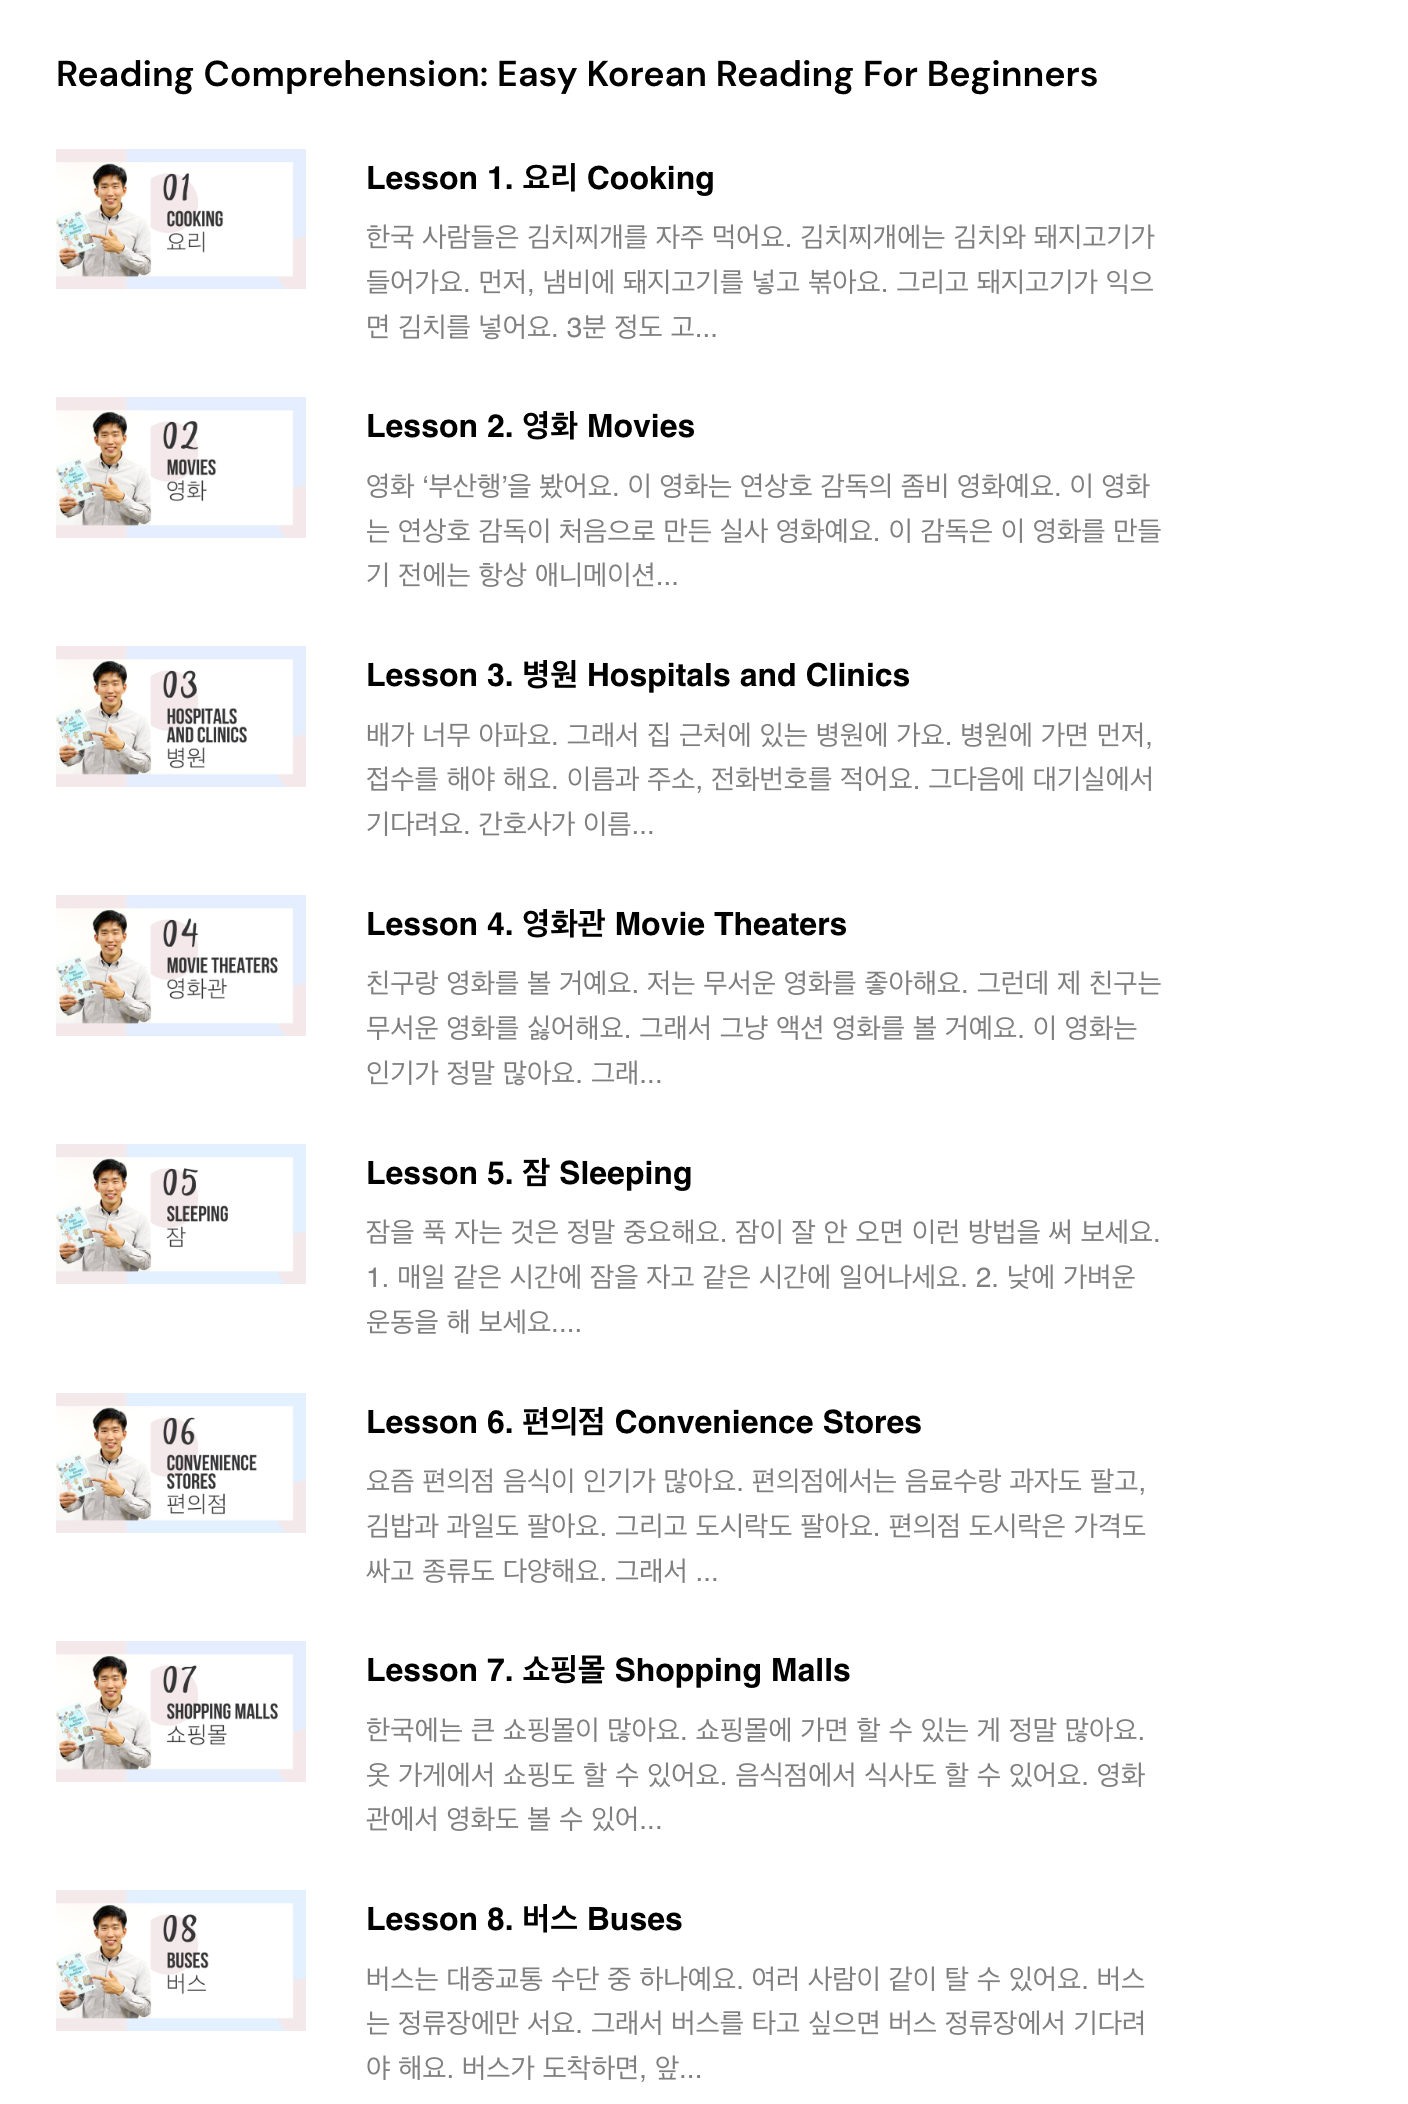Viewport: 1408px width, 2104px height.
Task: Go to 'Lesson 2. 영화 Movies' title
Action: point(530,426)
